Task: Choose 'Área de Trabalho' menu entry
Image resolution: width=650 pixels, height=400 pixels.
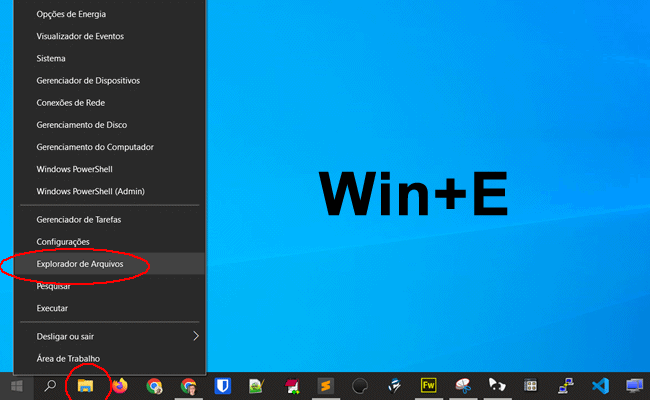Action: tap(68, 358)
